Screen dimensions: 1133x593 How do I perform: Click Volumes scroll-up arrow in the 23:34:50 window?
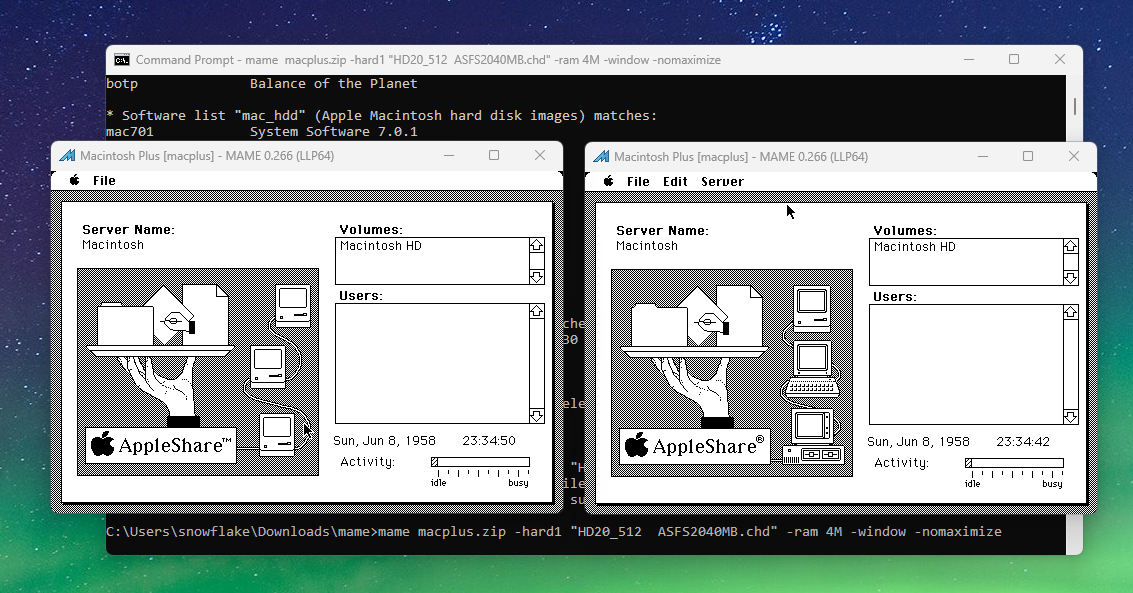click(537, 246)
